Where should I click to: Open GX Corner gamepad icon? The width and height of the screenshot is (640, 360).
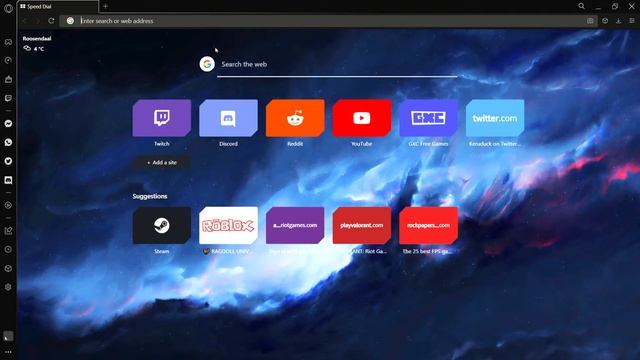point(8,42)
